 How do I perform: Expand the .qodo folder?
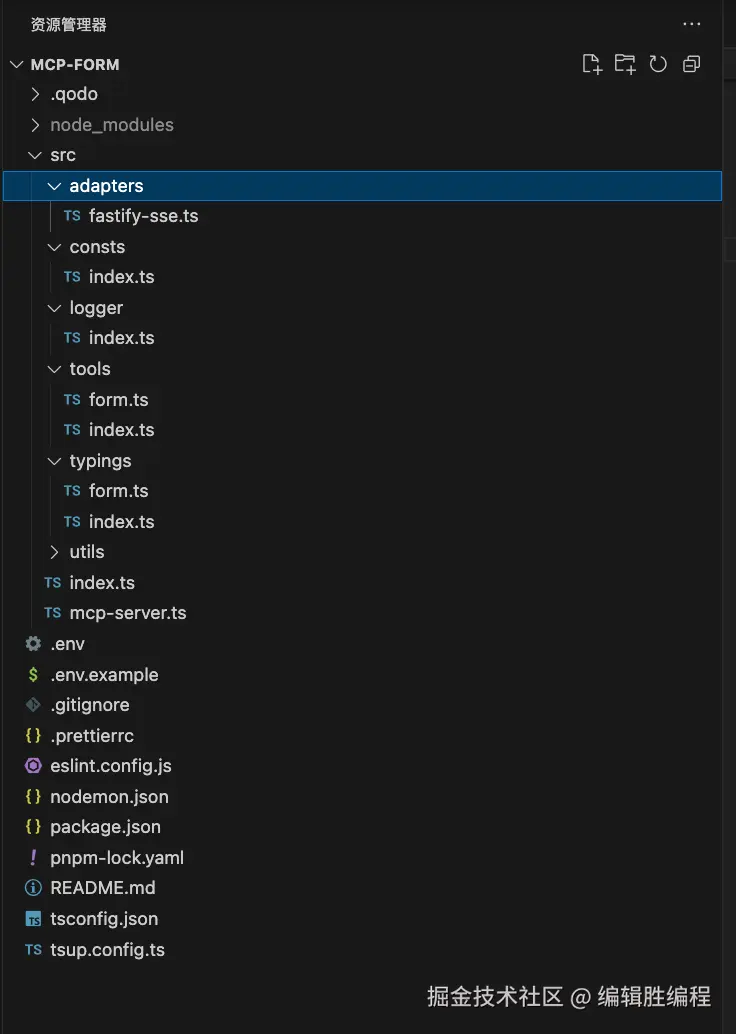pyautogui.click(x=36, y=94)
